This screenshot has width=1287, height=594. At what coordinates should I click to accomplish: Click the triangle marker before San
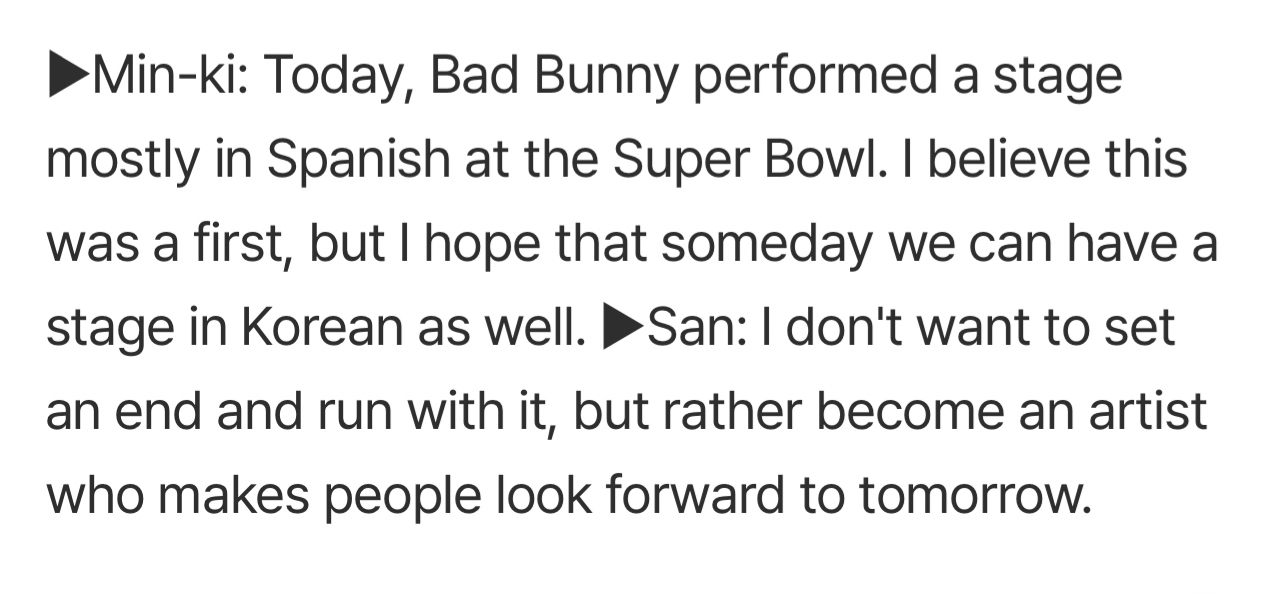[x=623, y=327]
